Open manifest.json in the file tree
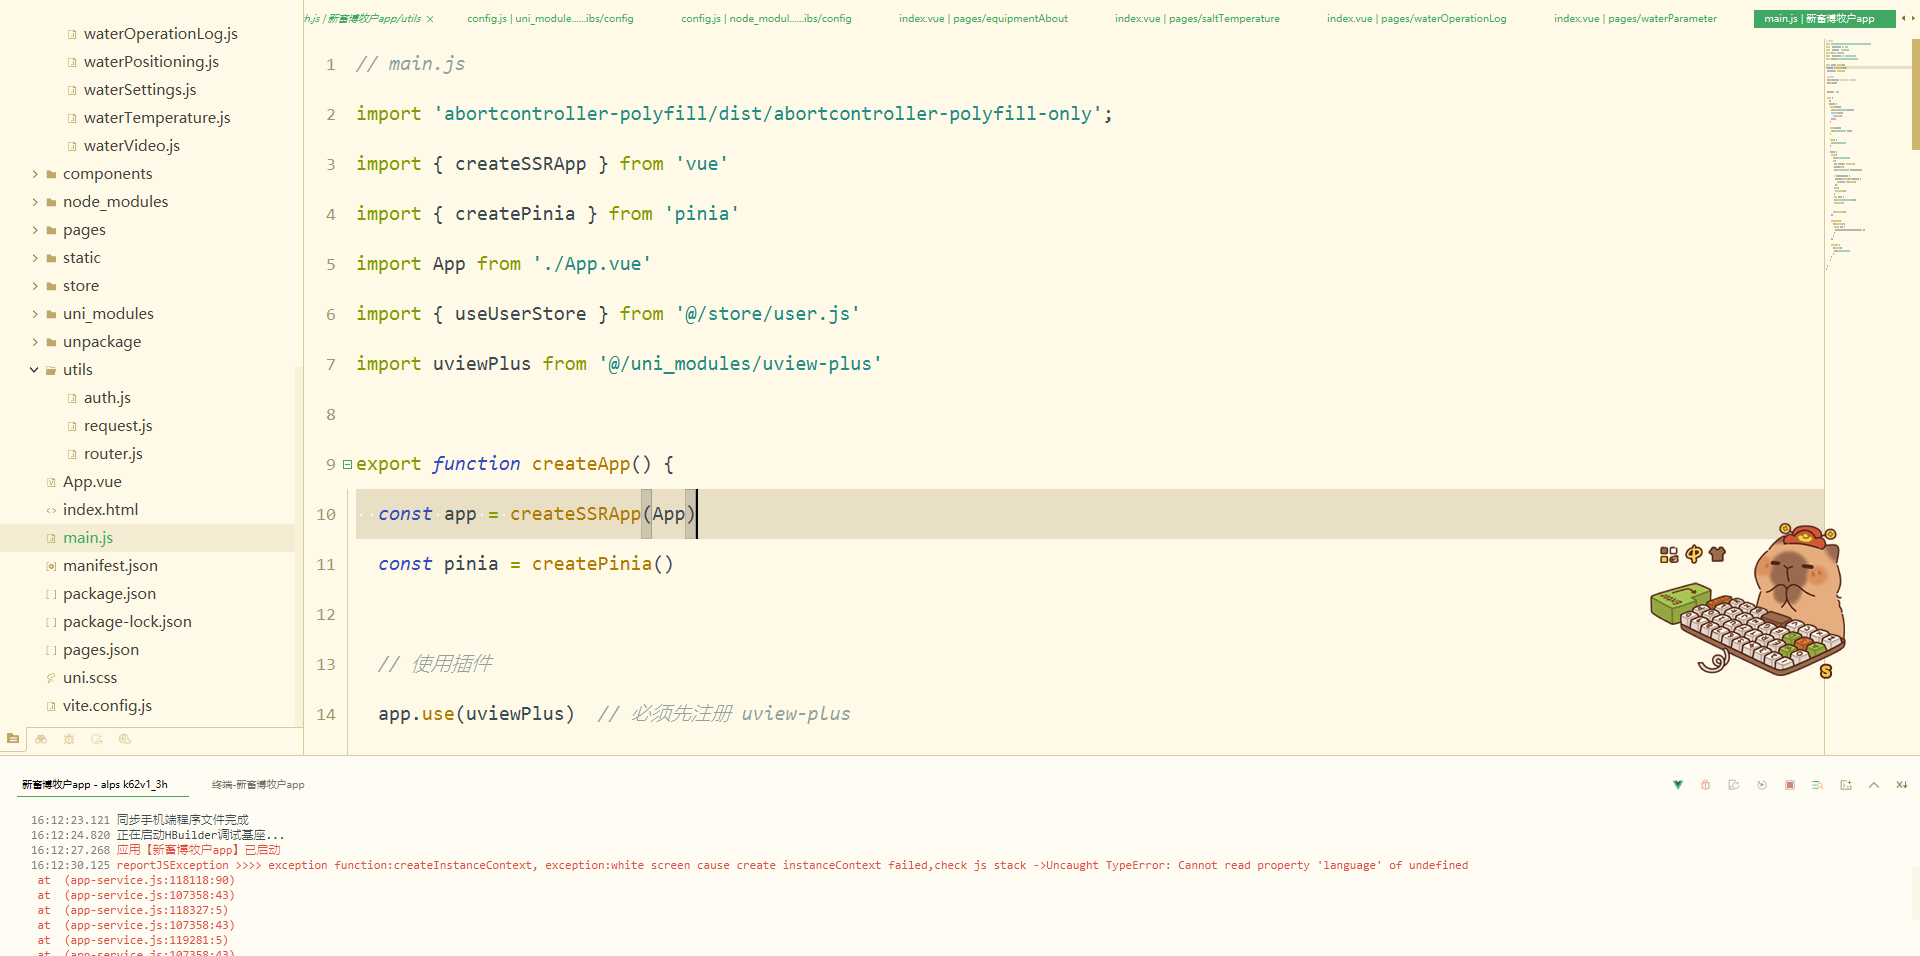Viewport: 1920px width, 956px height. click(x=110, y=566)
